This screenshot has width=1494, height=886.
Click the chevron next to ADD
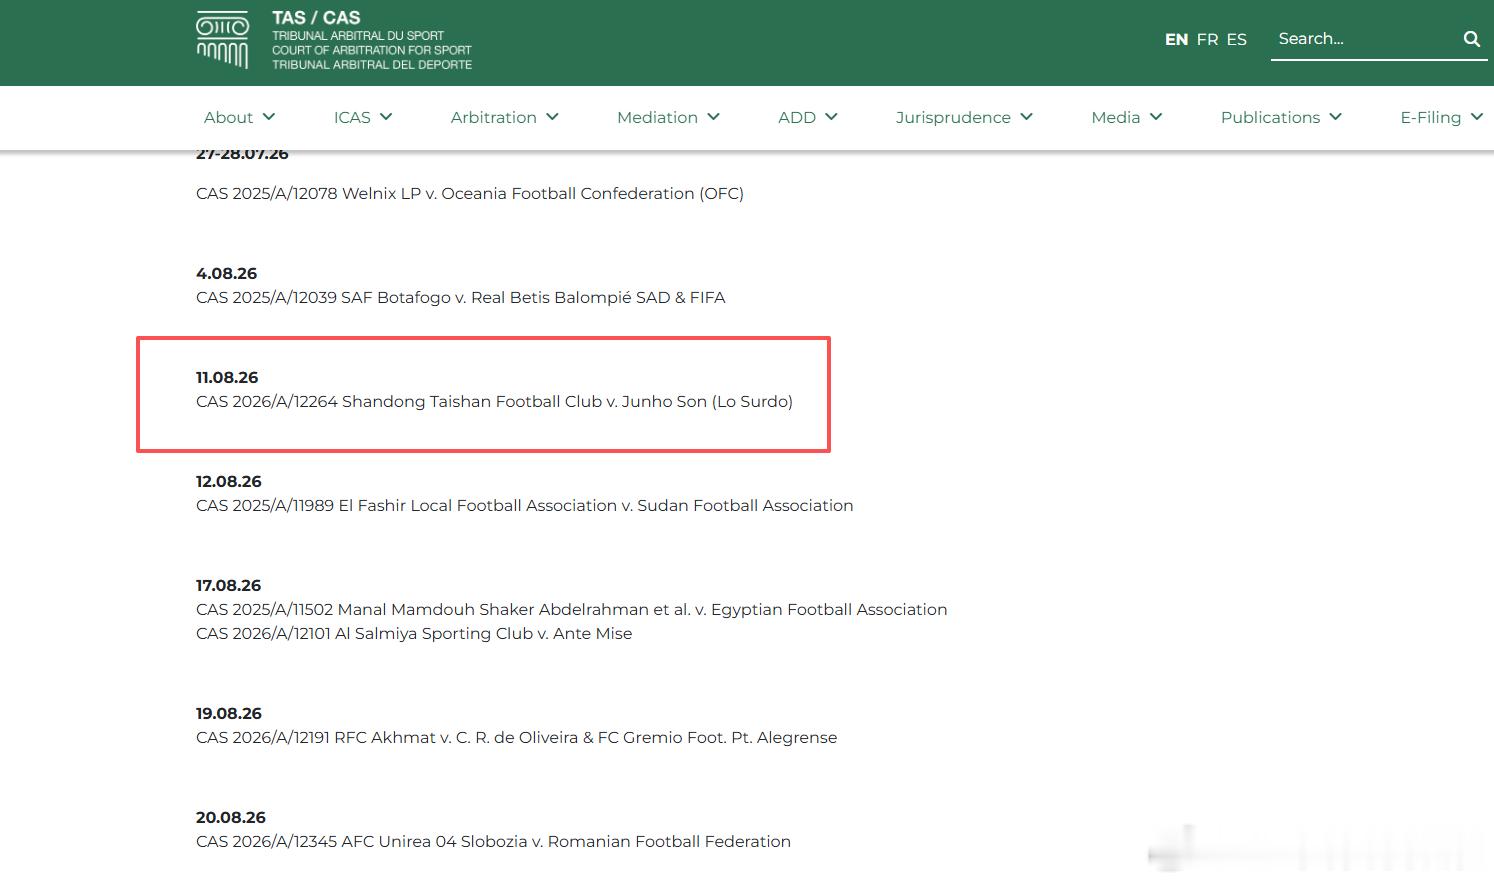tap(832, 117)
